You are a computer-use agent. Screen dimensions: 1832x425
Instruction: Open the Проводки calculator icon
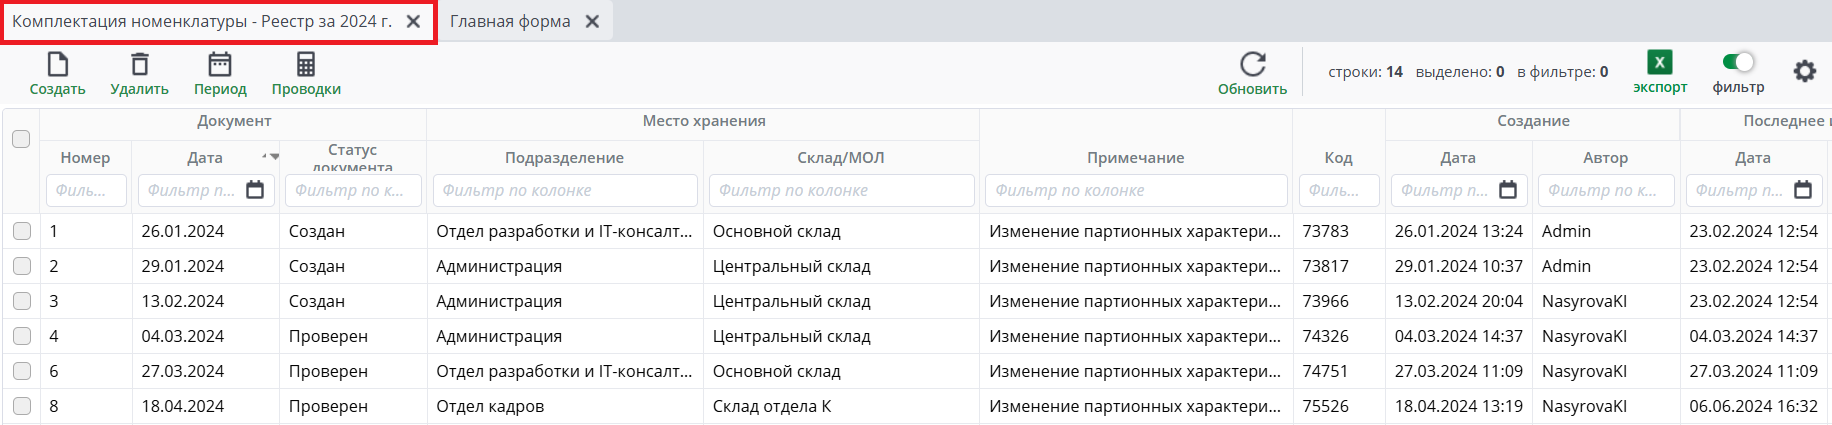click(x=306, y=65)
